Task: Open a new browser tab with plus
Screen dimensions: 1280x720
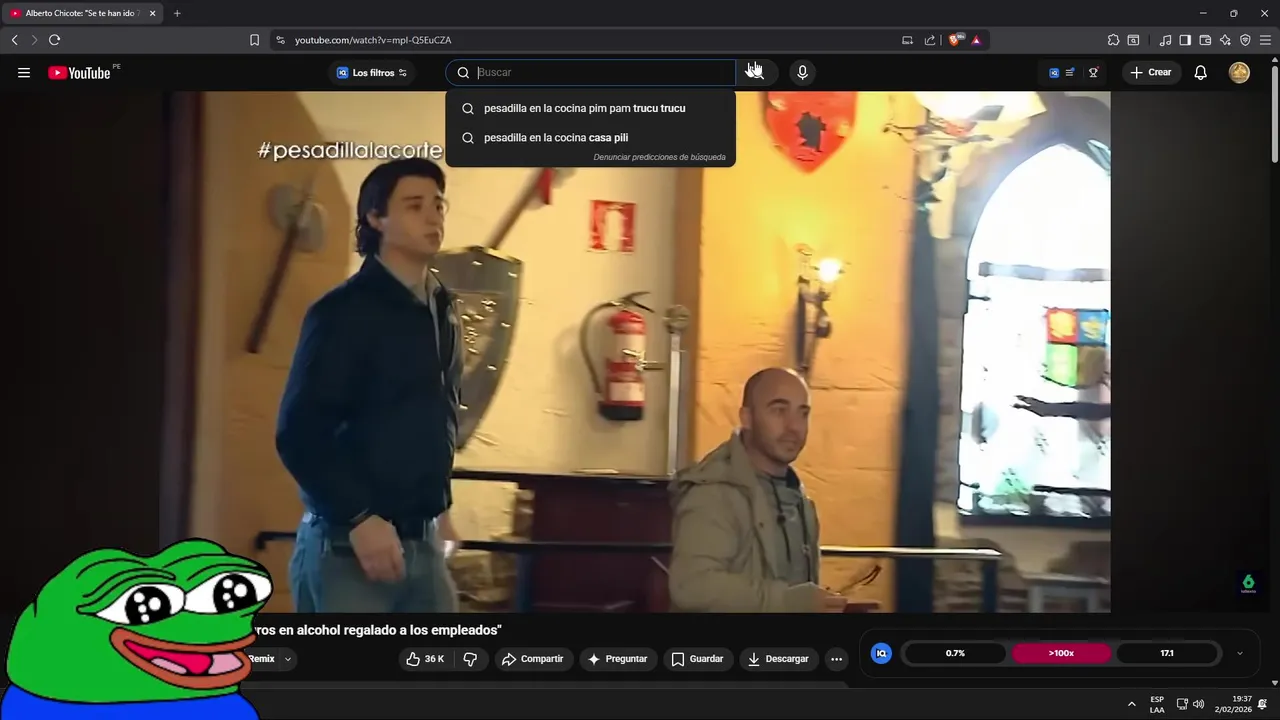Action: point(177,13)
